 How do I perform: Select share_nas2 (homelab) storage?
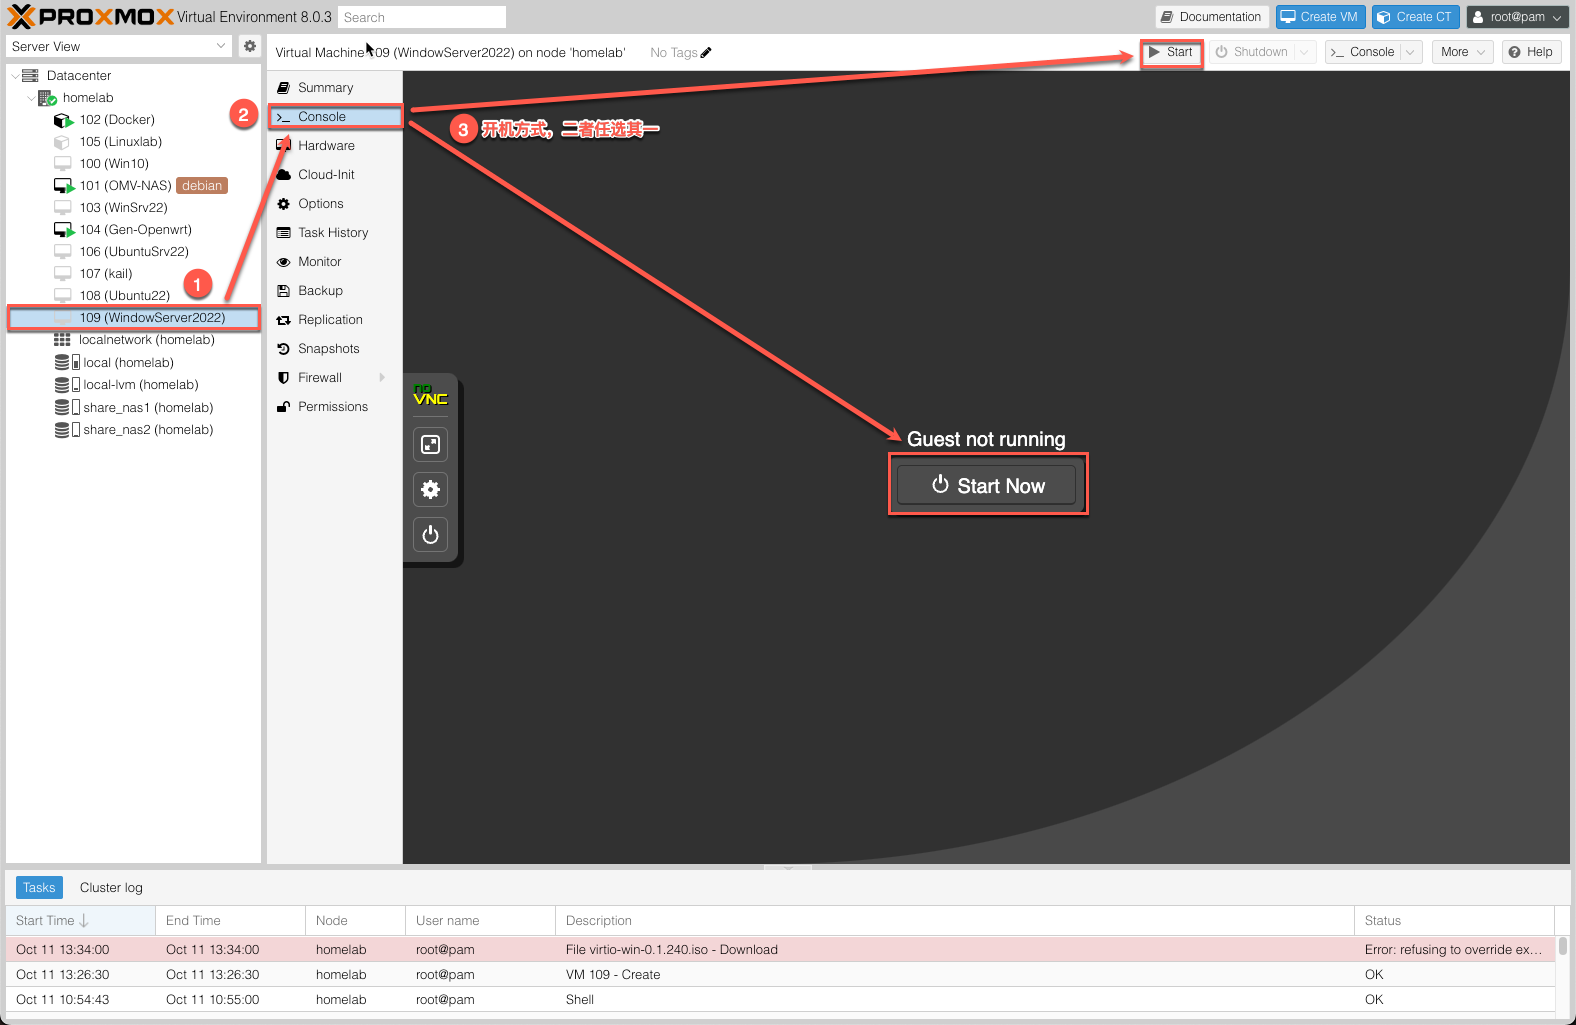coord(134,430)
